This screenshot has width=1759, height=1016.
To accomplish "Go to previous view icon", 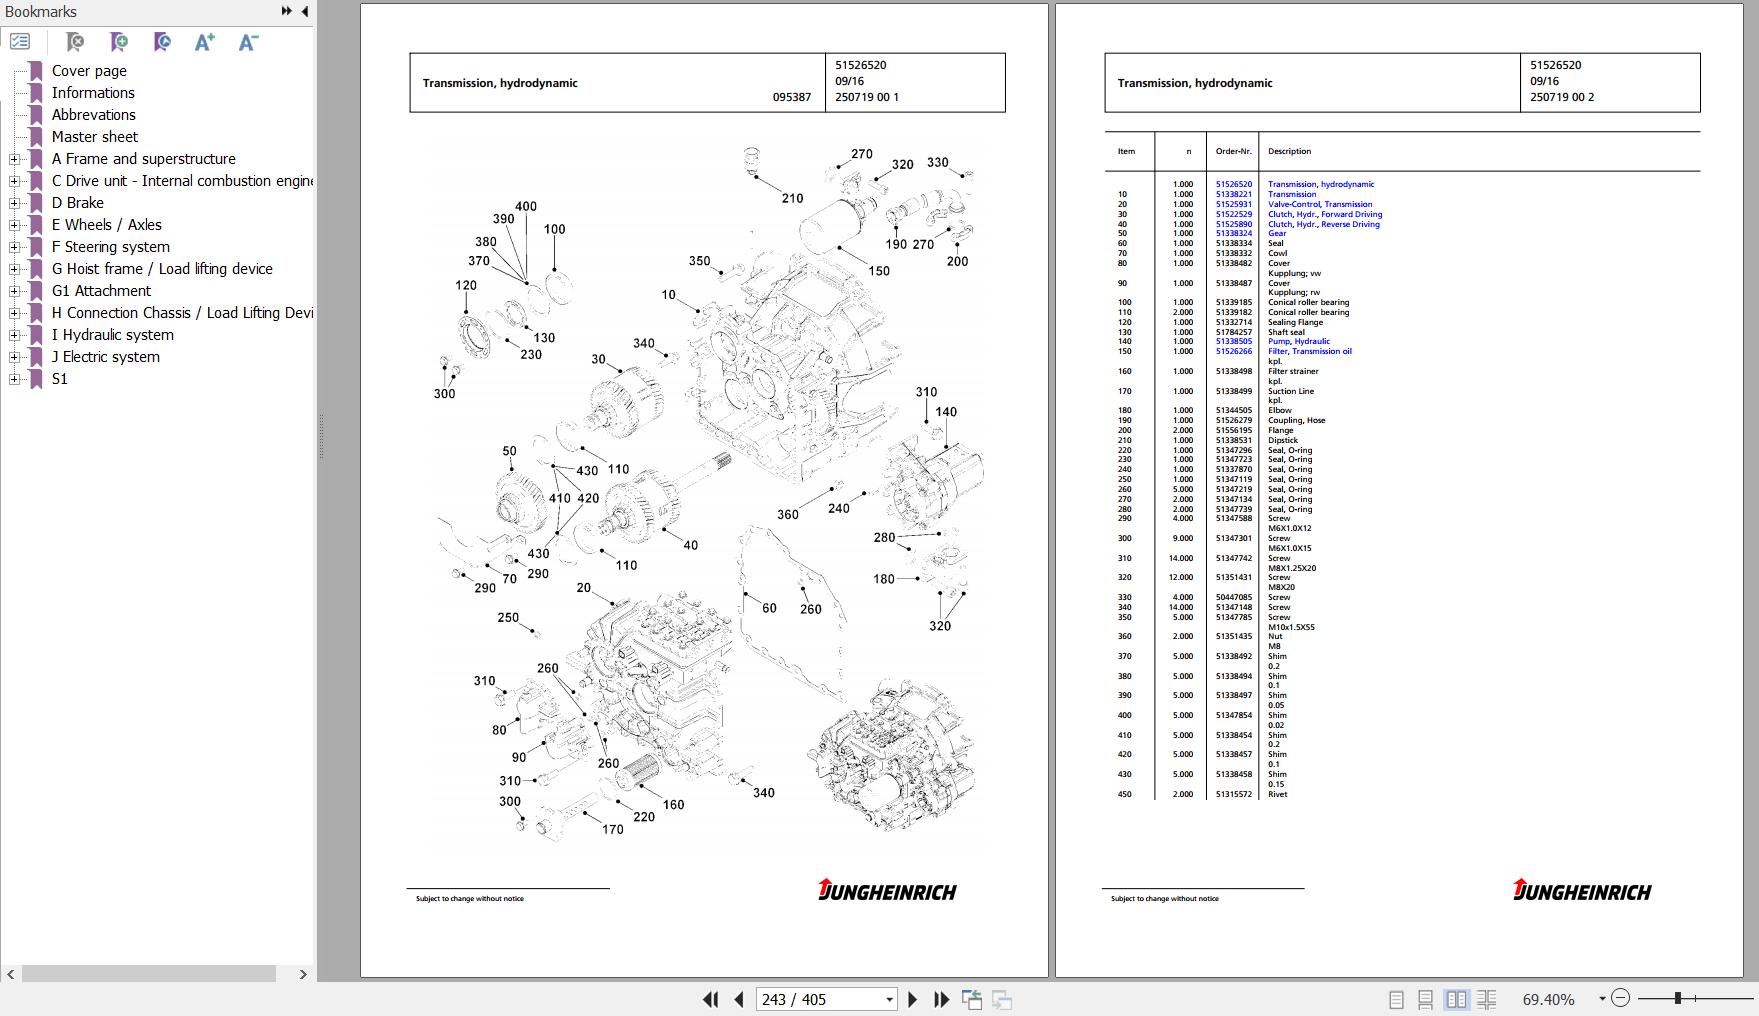I will (971, 999).
